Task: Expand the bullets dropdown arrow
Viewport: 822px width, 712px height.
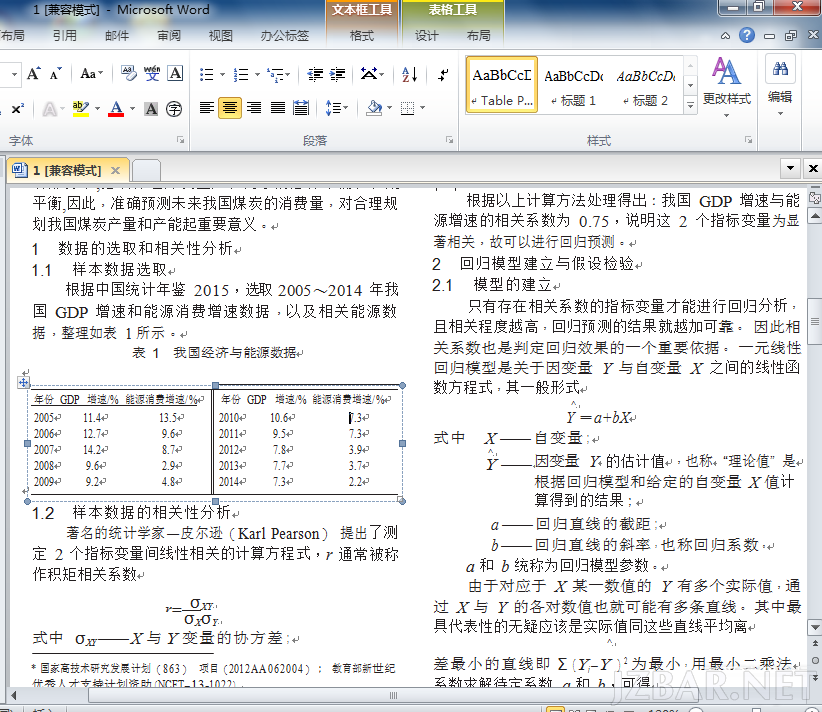Action: click(222, 74)
